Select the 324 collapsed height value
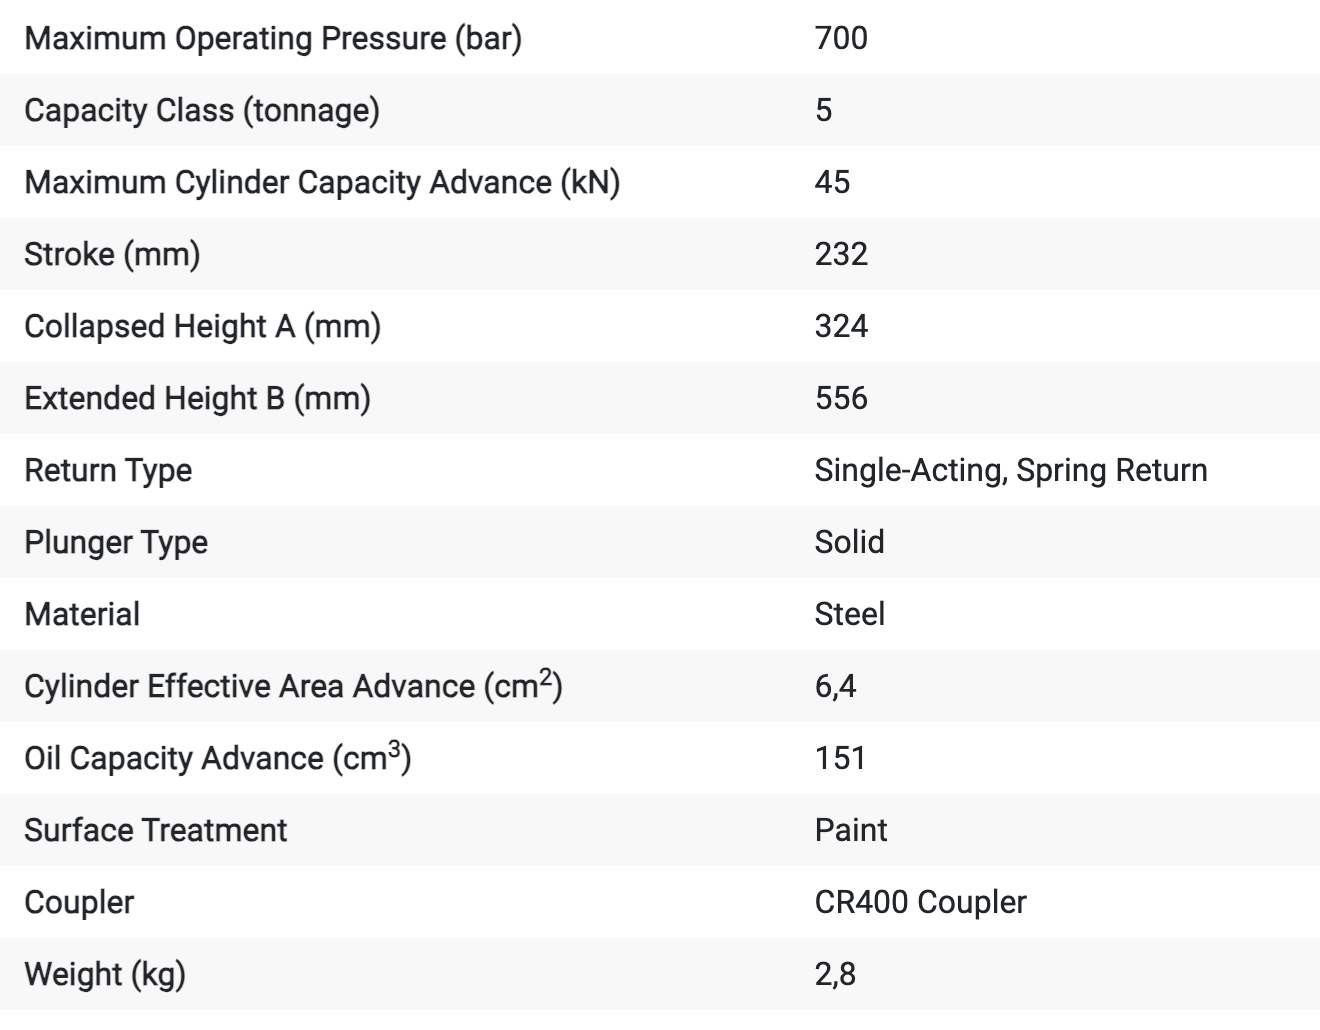 841,326
